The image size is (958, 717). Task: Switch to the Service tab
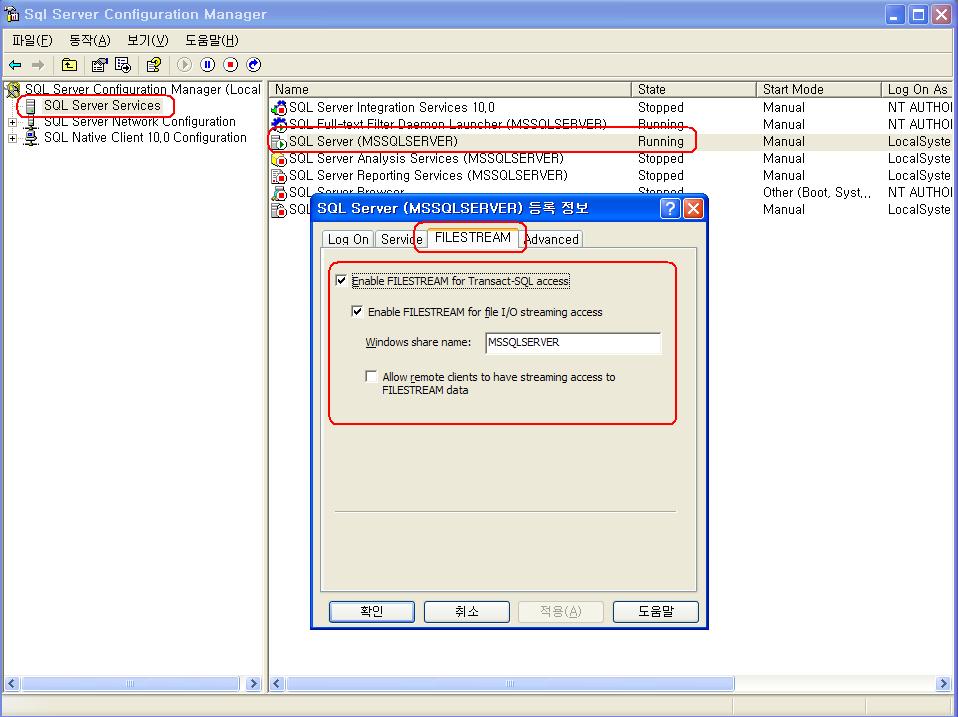(x=400, y=239)
